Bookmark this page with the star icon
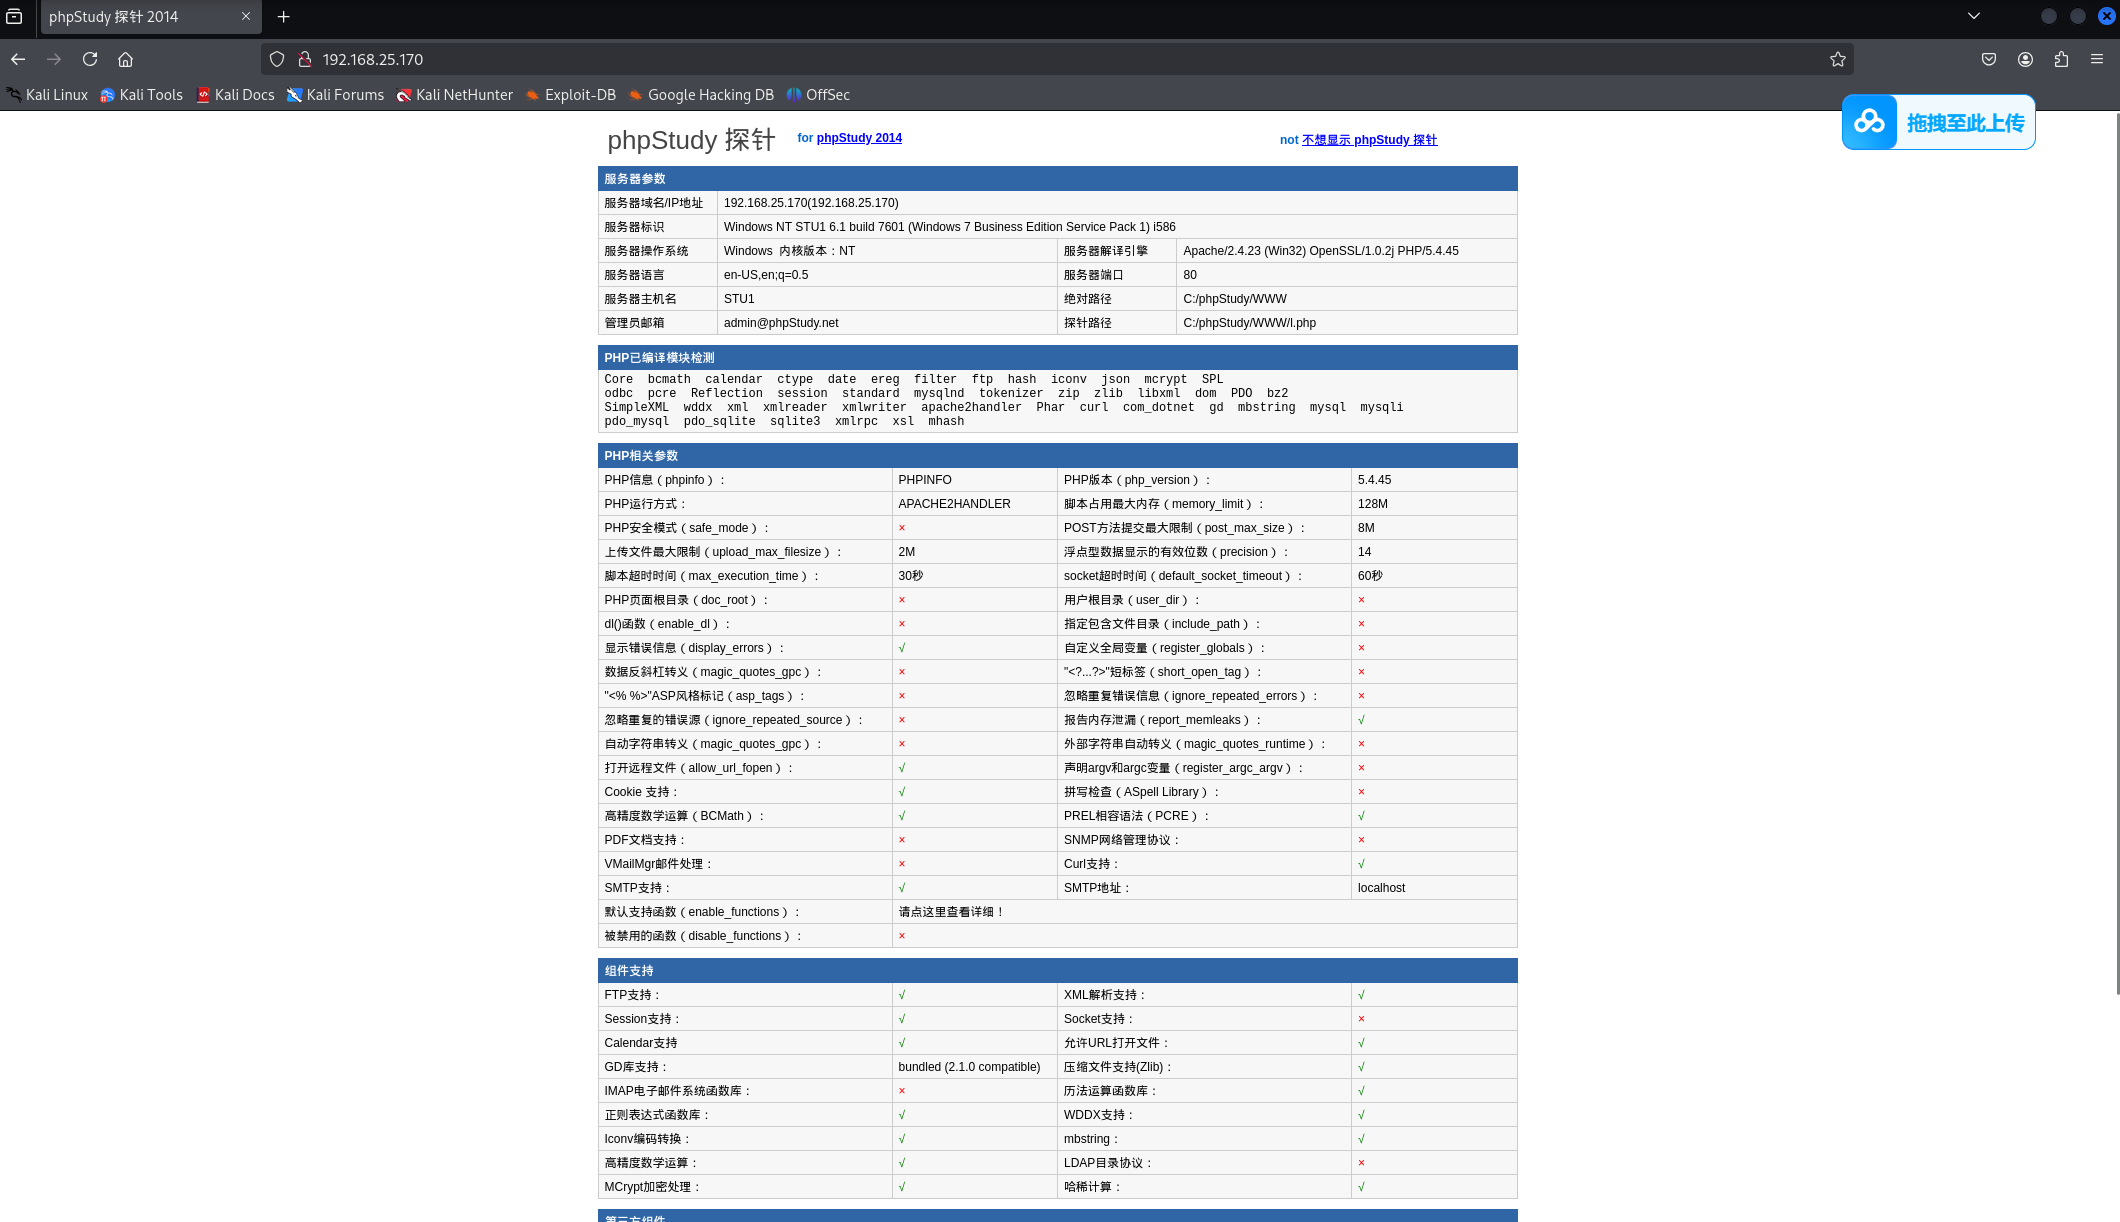 [1837, 59]
